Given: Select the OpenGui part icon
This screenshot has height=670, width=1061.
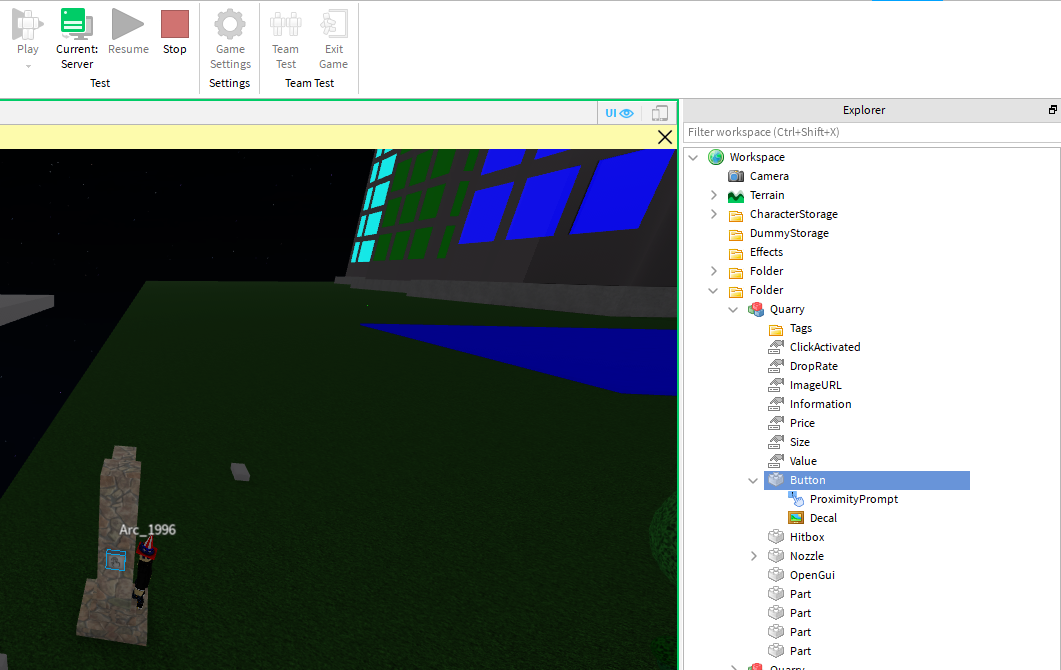Looking at the screenshot, I should pos(775,575).
